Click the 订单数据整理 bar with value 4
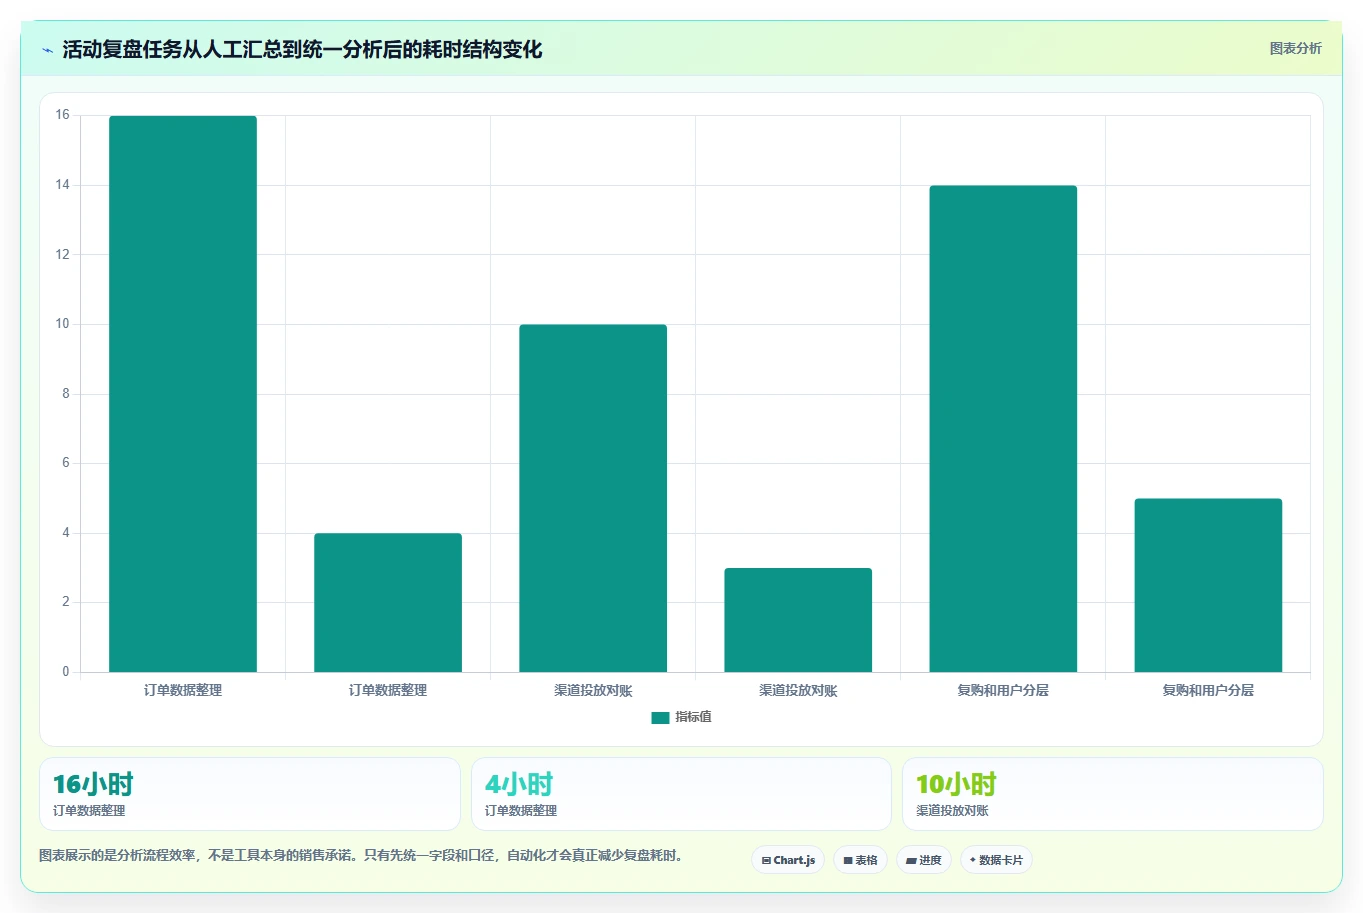1363x913 pixels. [388, 603]
